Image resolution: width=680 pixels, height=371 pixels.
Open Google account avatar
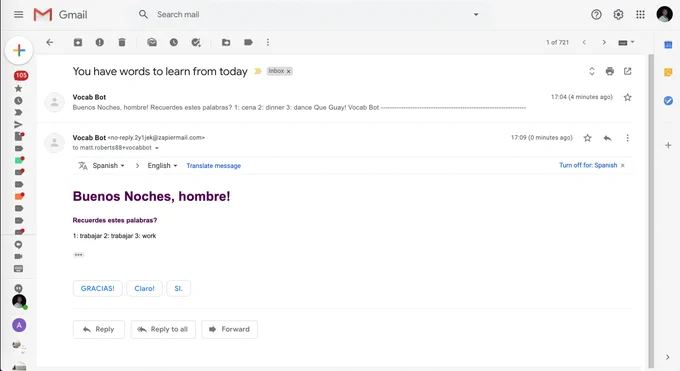pyautogui.click(x=664, y=14)
